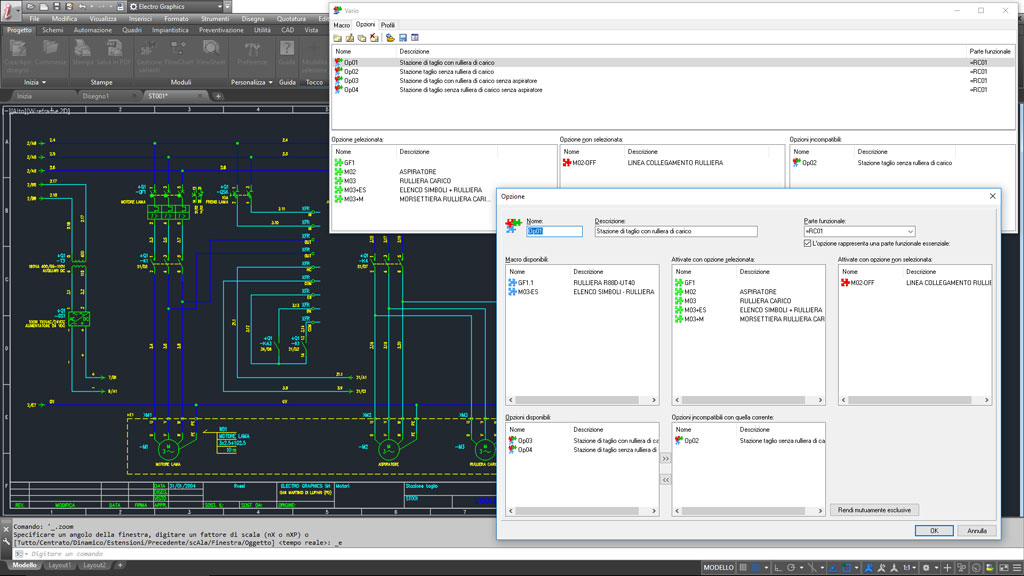Viewport: 1024px width, 576px height.
Task: Toggle the essential functional part checkbox
Action: tap(808, 243)
